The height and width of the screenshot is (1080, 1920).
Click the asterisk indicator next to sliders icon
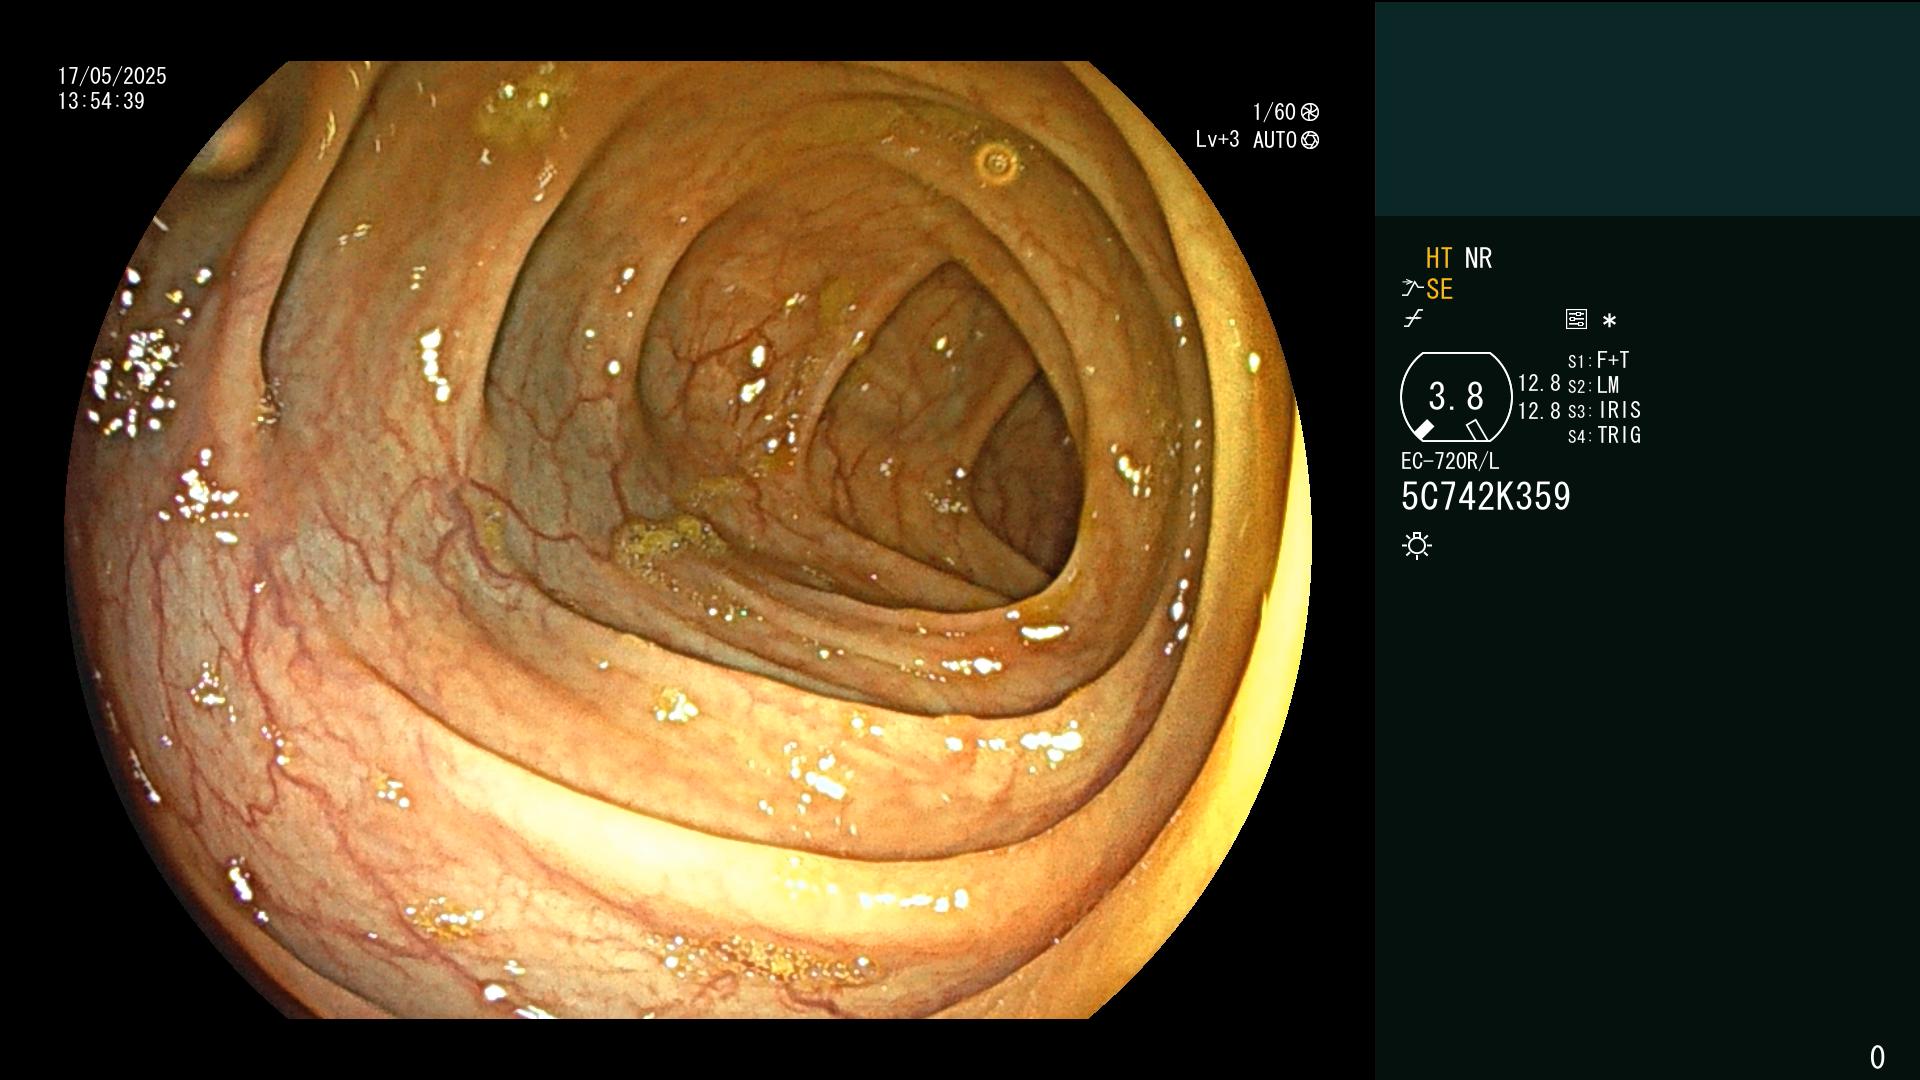tap(1609, 321)
